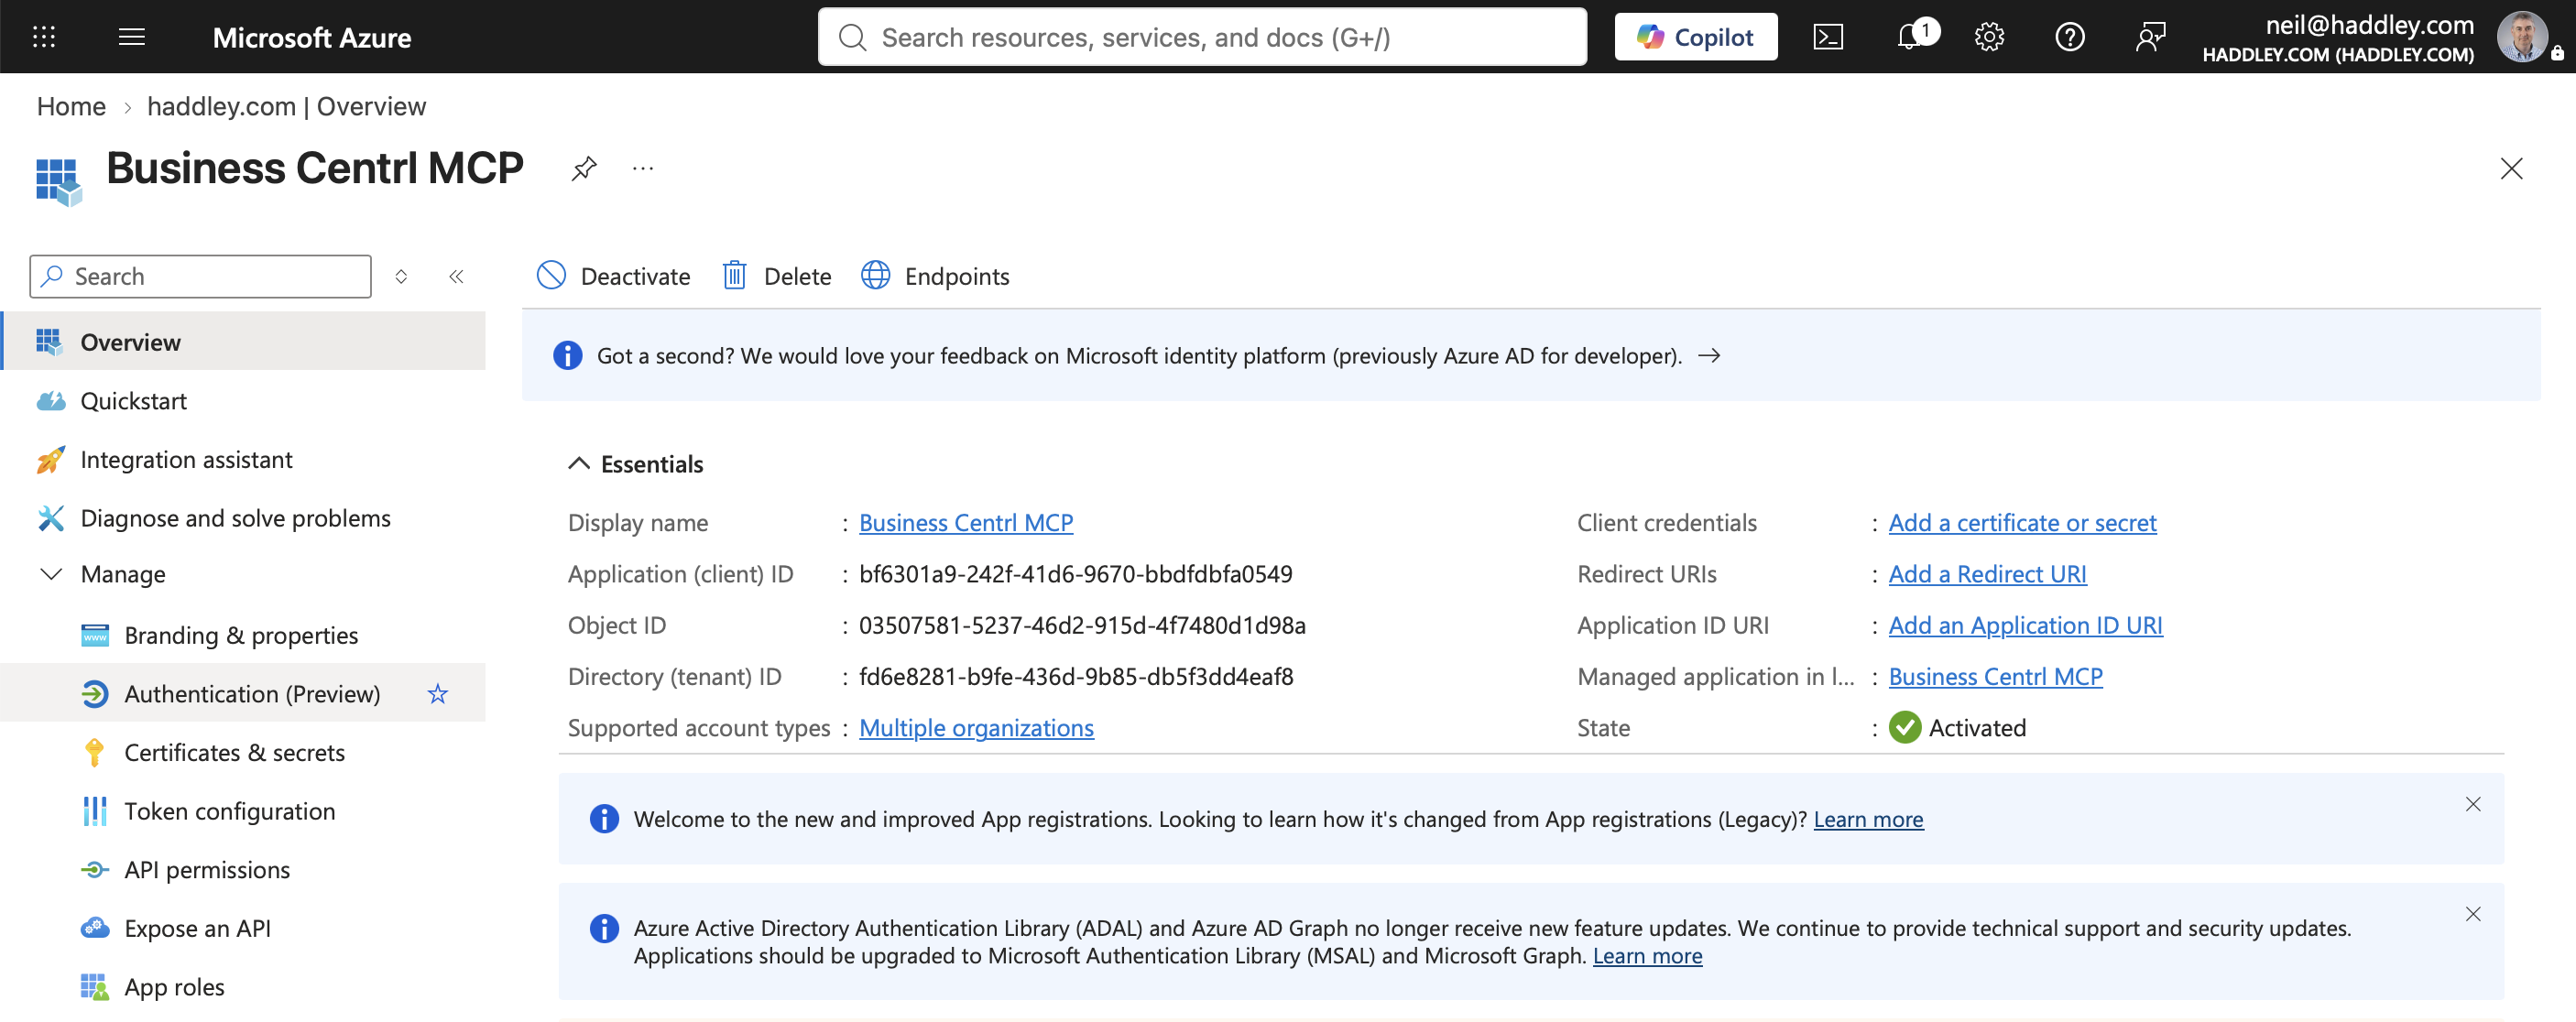
Task: Open the feedback banner arrow
Action: [x=1709, y=355]
